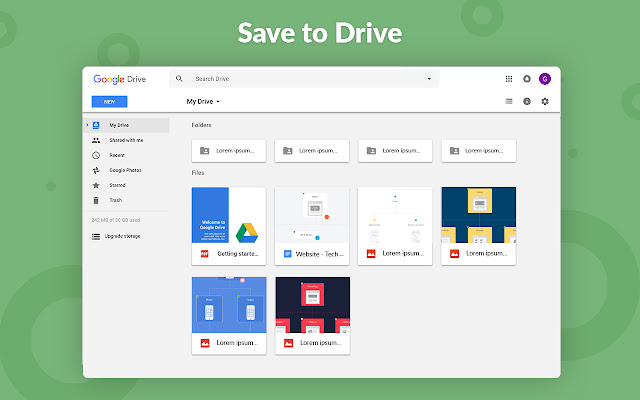
Task: Click the Files section heading
Action: point(198,173)
